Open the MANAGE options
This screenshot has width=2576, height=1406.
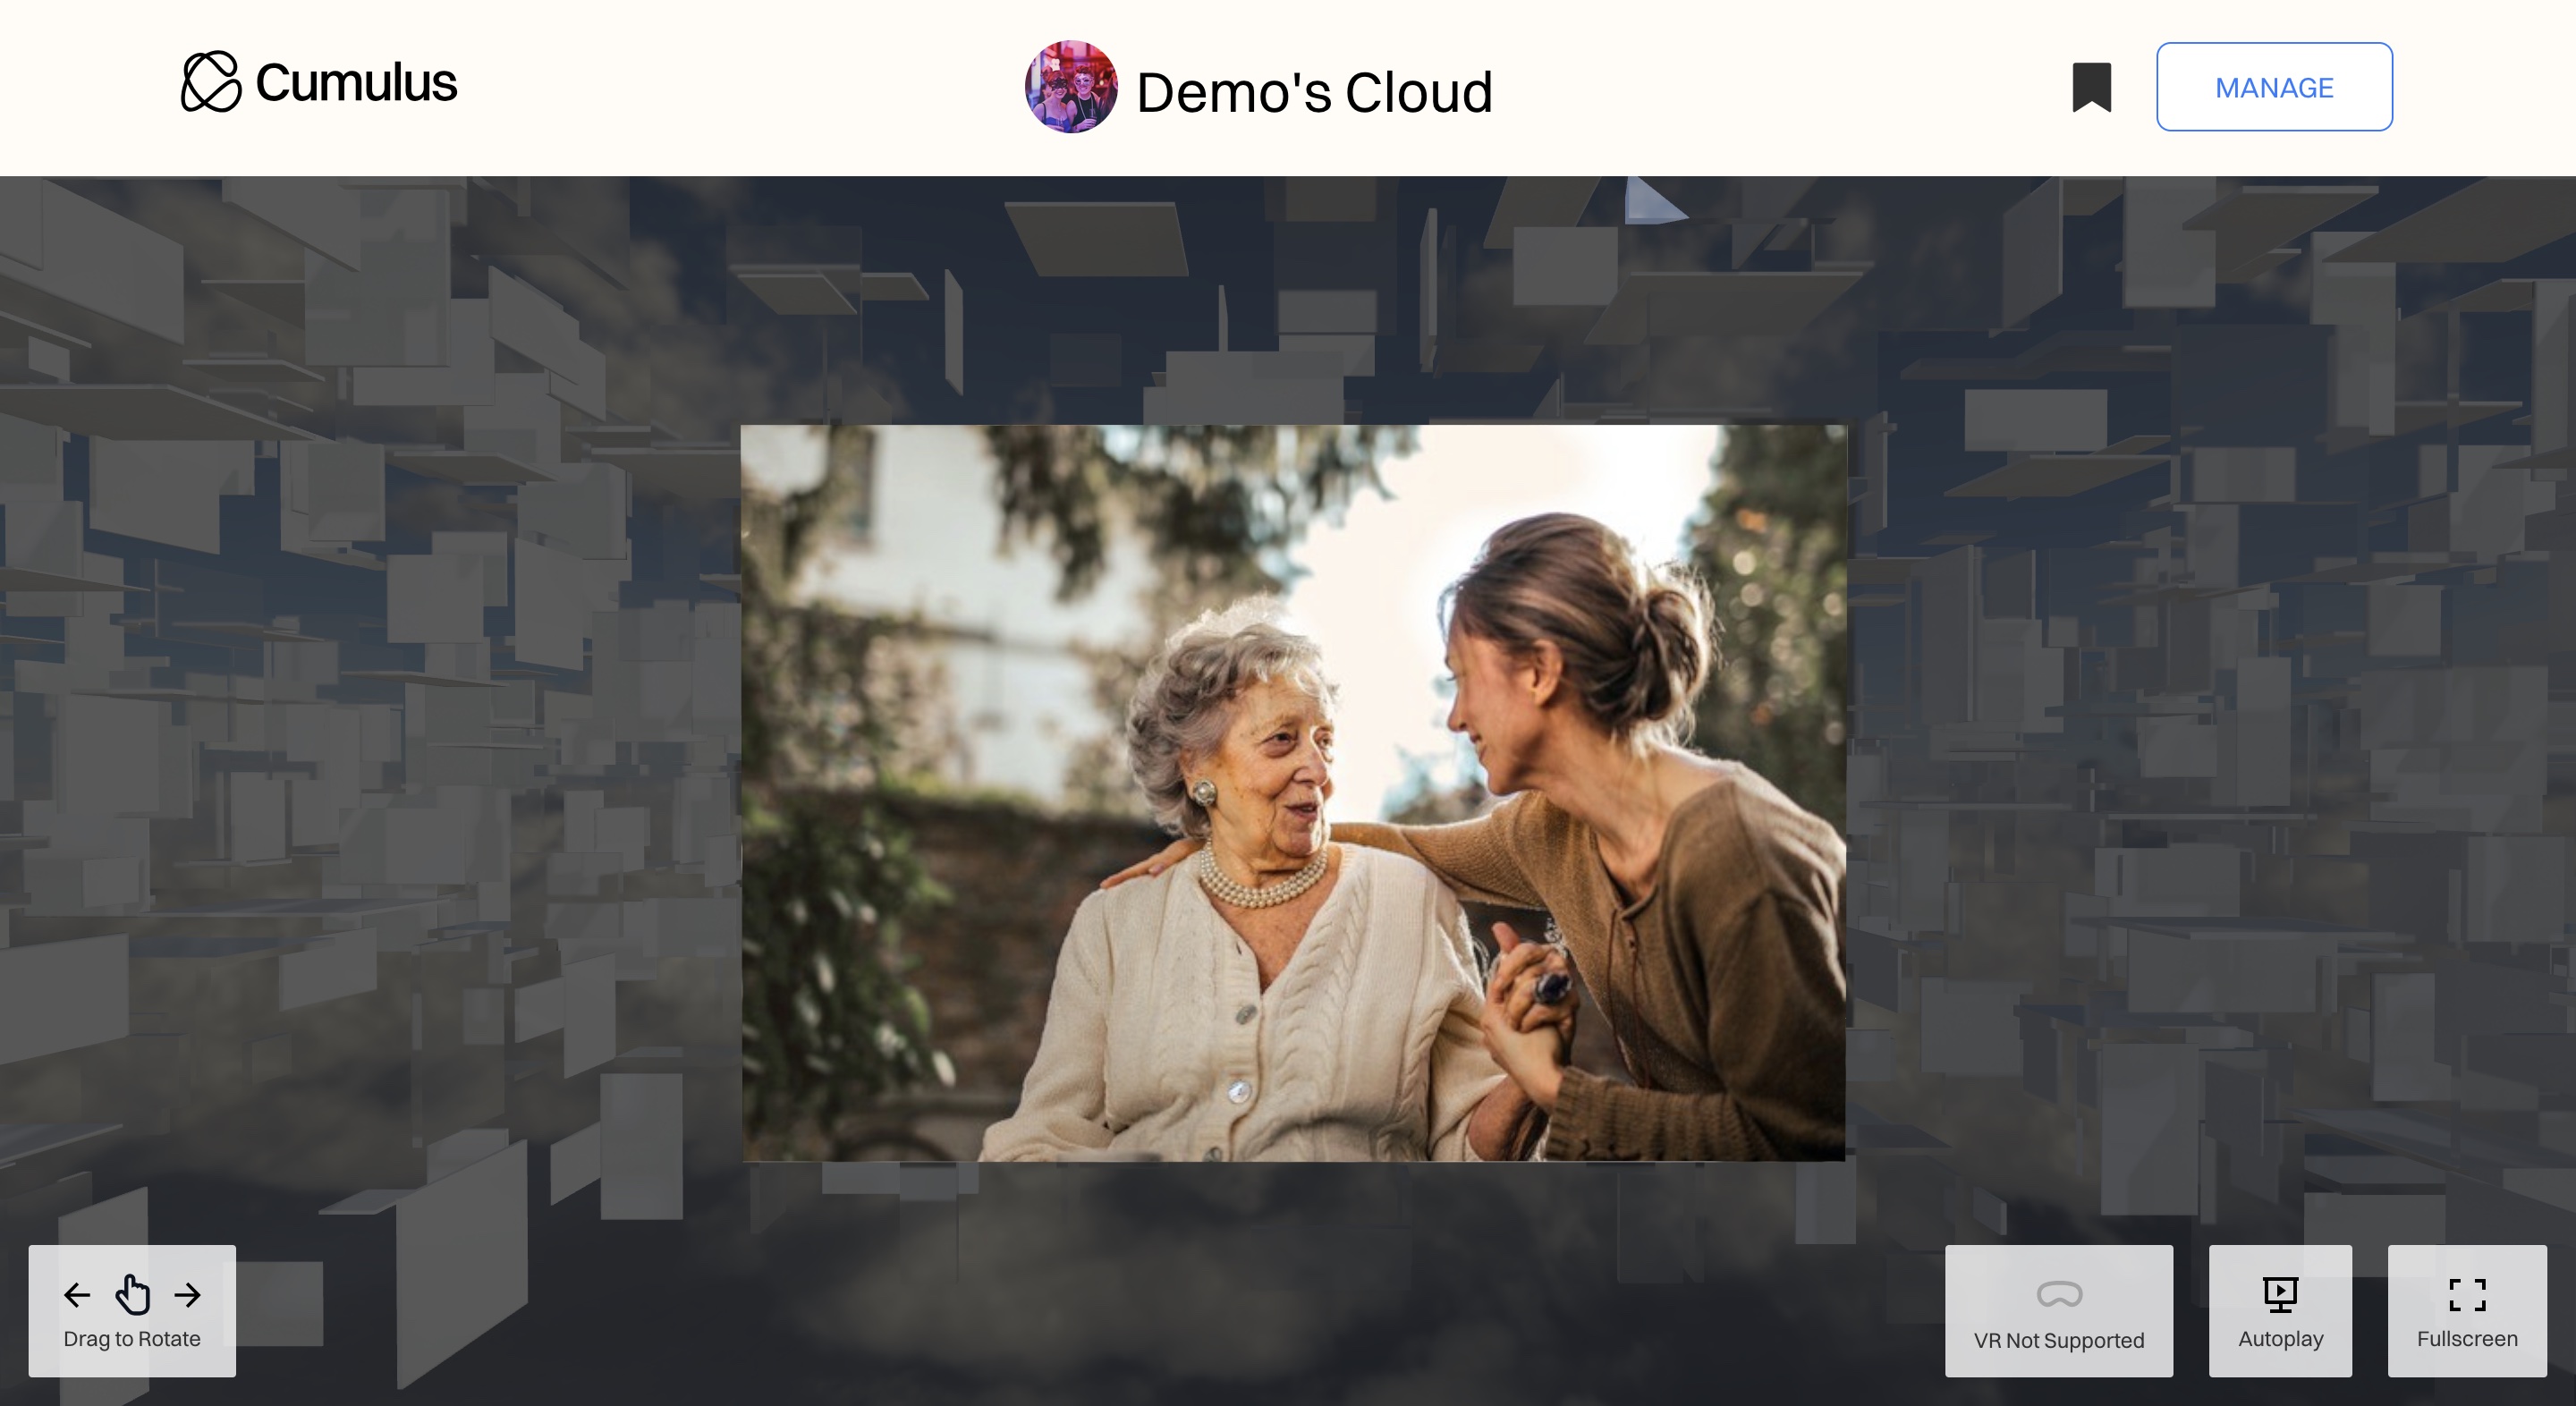2274,87
